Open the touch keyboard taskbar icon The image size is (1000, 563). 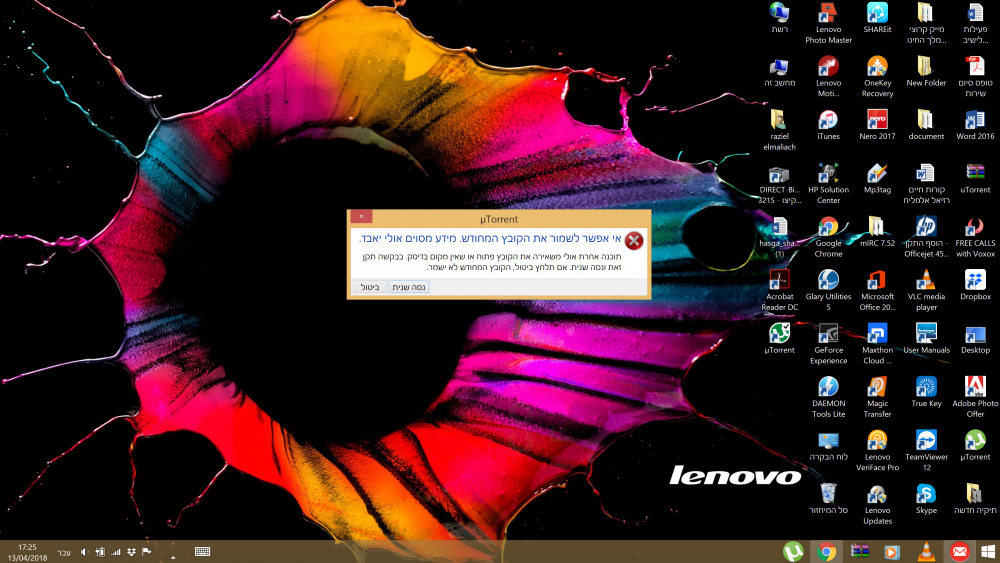pyautogui.click(x=202, y=552)
